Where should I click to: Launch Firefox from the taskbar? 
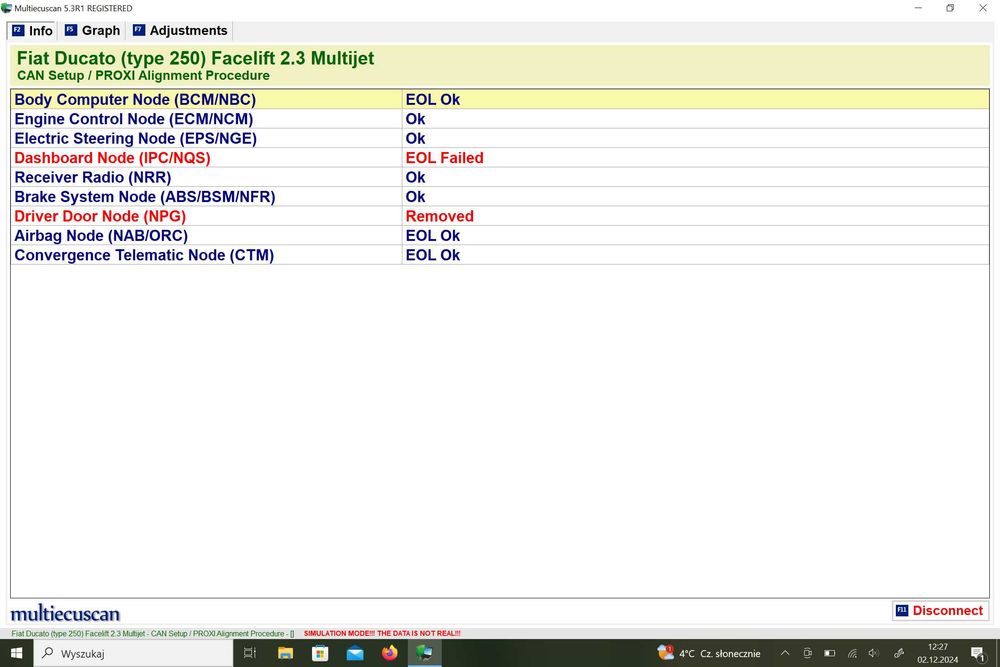[390, 653]
